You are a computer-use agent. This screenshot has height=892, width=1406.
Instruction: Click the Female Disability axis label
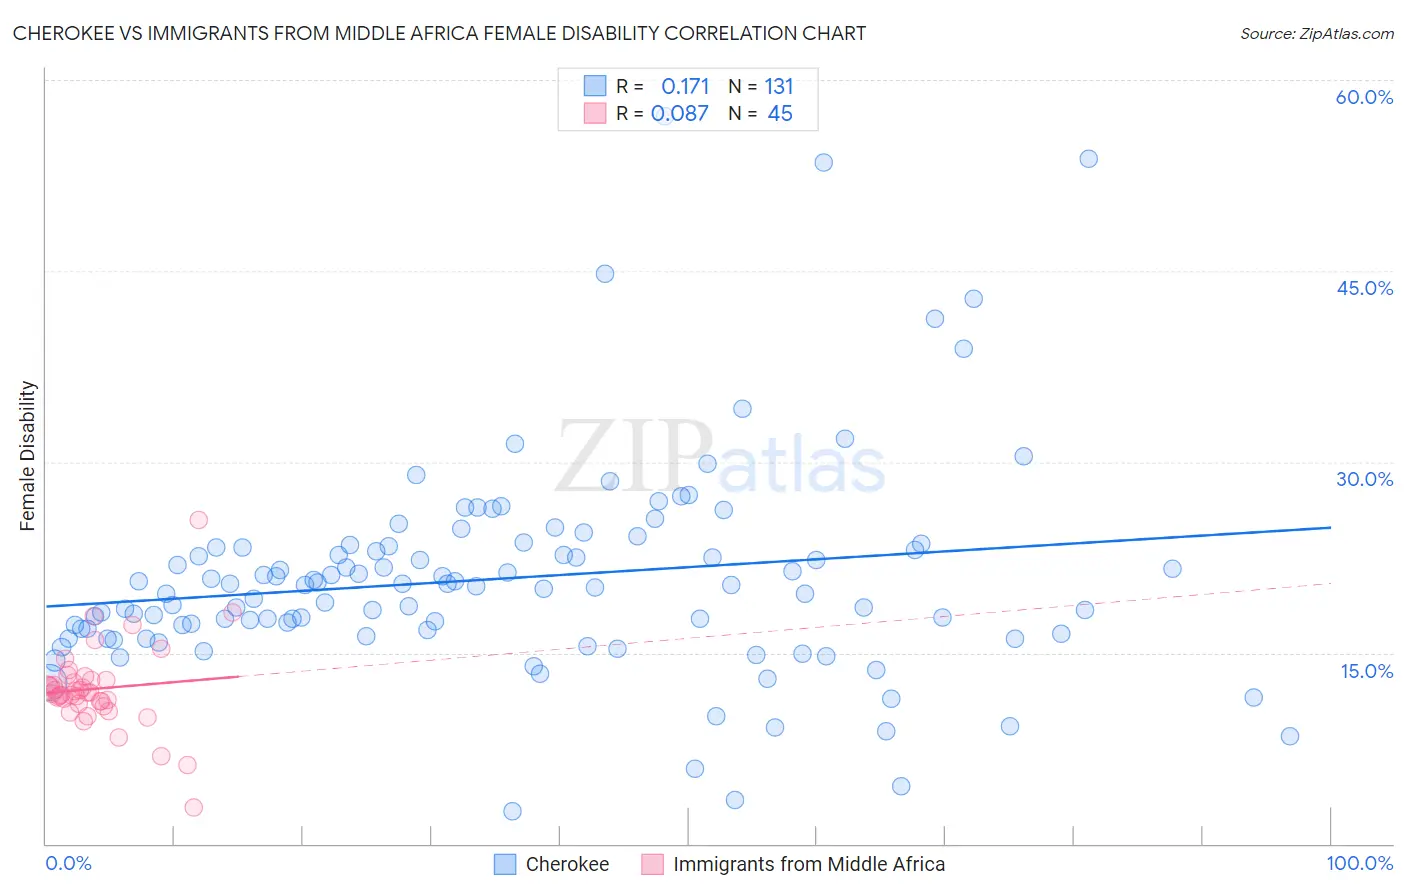[x=28, y=456]
